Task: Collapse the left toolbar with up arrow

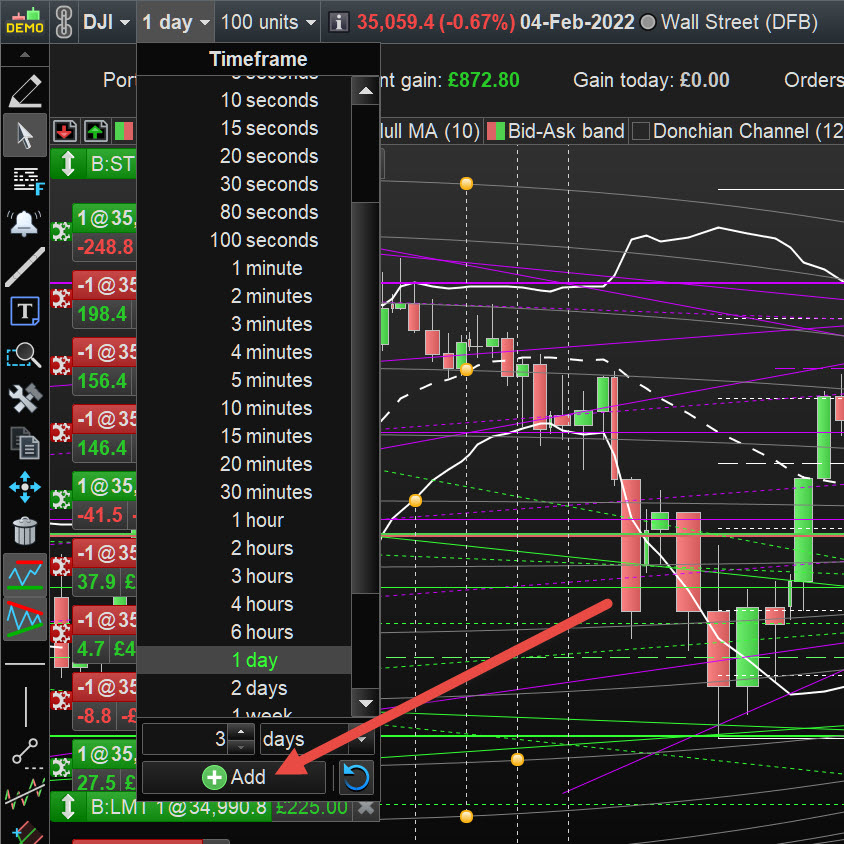Action: pyautogui.click(x=25, y=54)
